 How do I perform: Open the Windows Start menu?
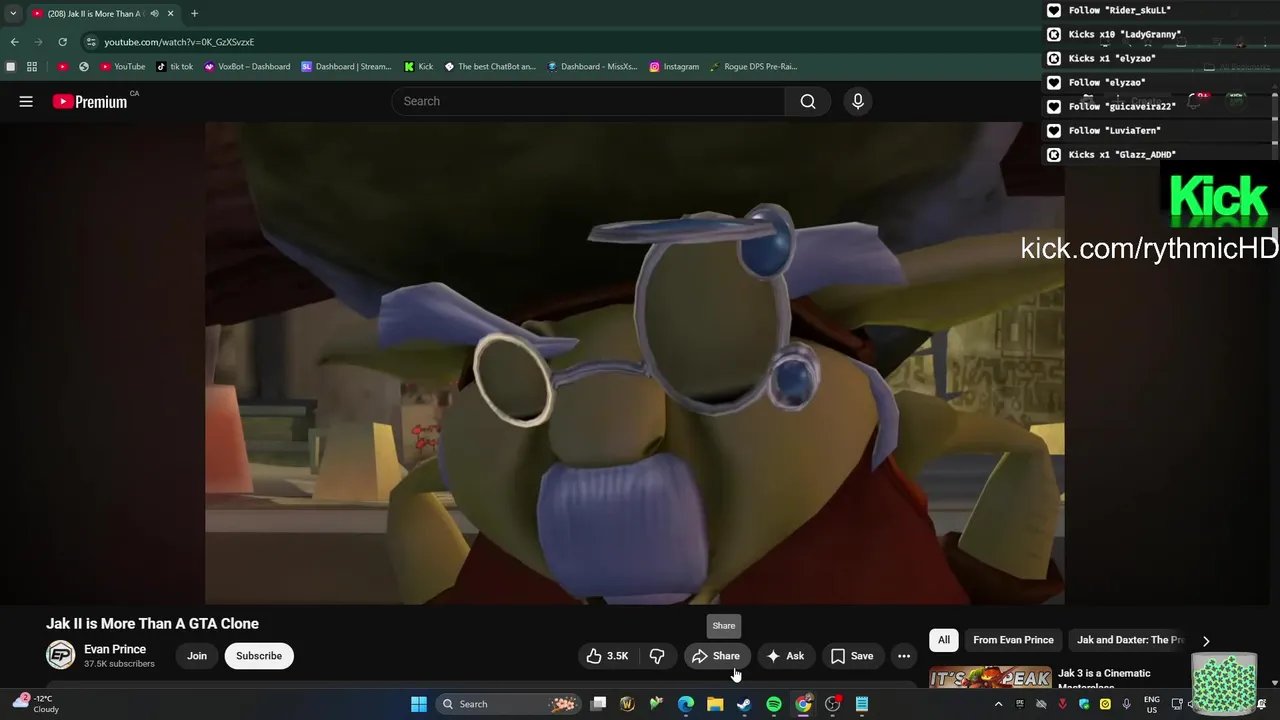click(419, 704)
